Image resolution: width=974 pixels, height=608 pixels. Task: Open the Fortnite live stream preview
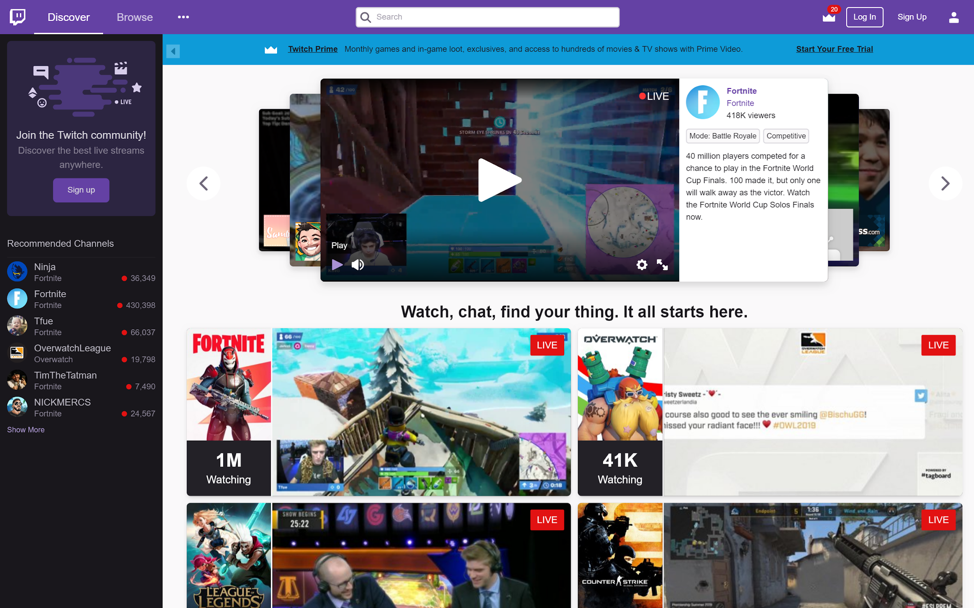tap(421, 412)
